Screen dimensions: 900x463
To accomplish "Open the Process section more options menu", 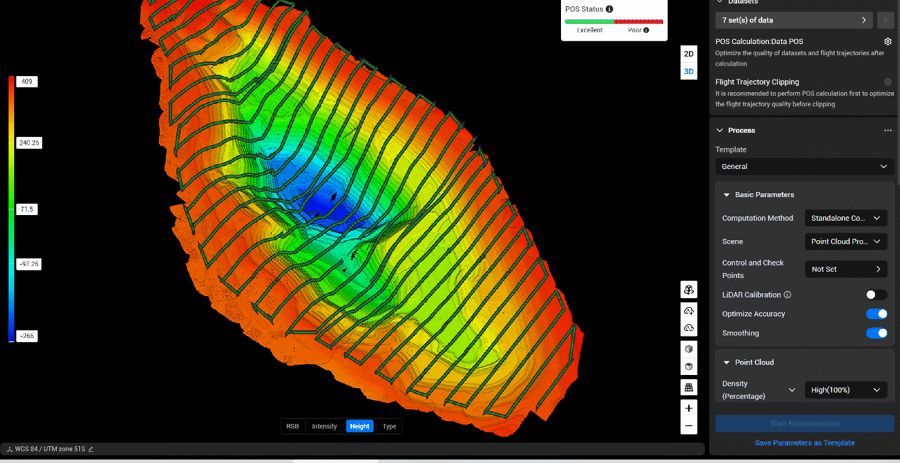I will (887, 130).
